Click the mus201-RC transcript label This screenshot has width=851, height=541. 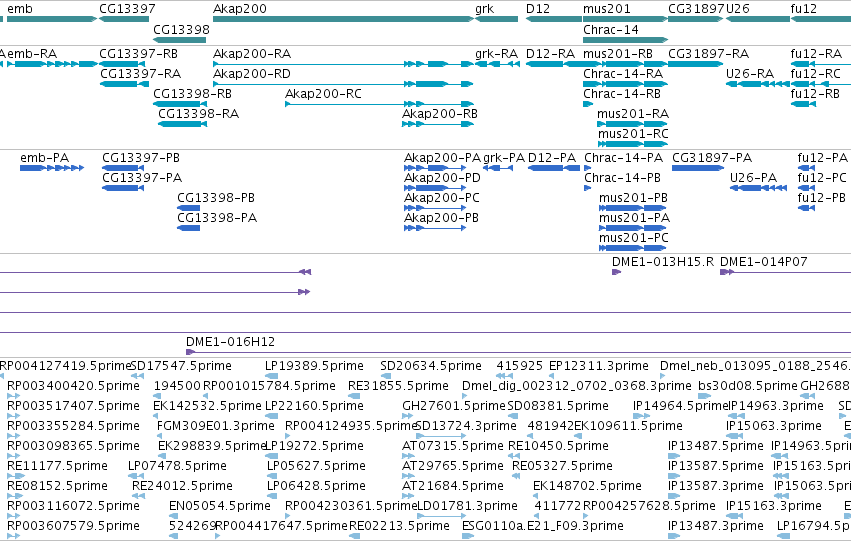pyautogui.click(x=633, y=134)
